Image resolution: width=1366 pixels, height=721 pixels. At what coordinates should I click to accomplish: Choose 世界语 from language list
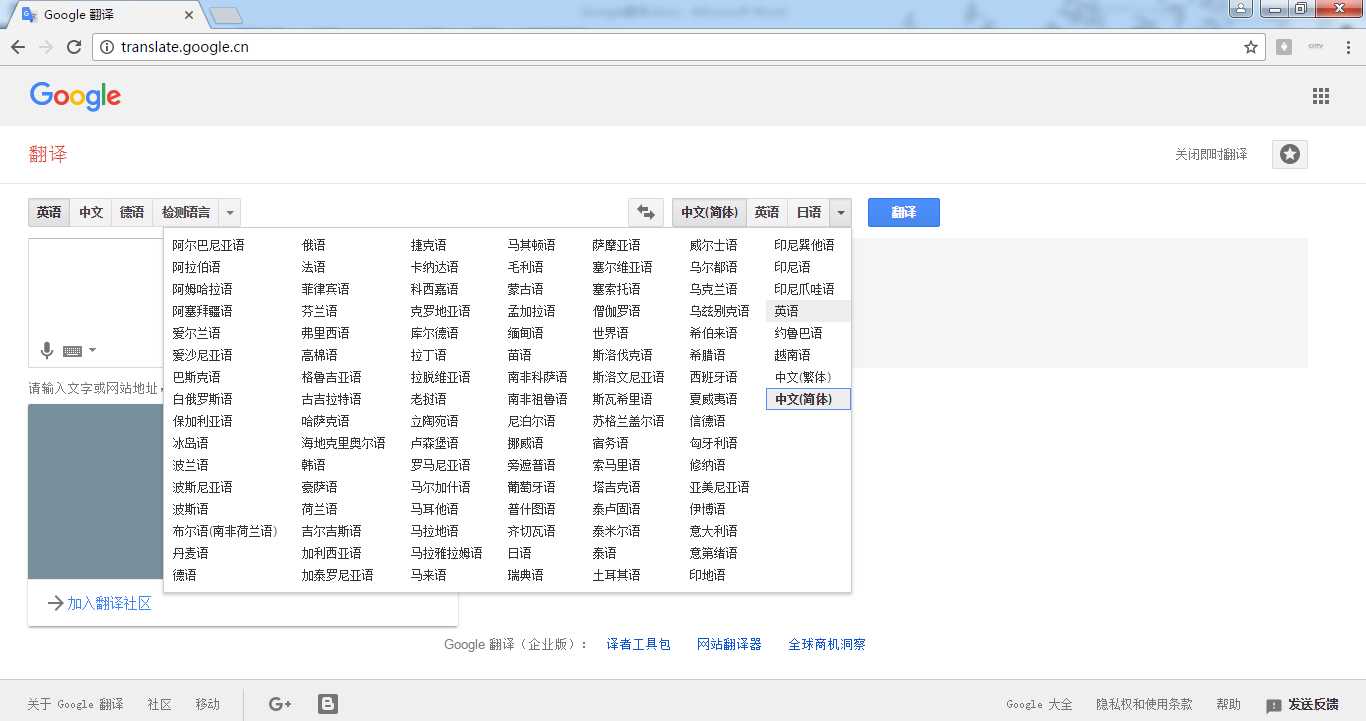(610, 333)
